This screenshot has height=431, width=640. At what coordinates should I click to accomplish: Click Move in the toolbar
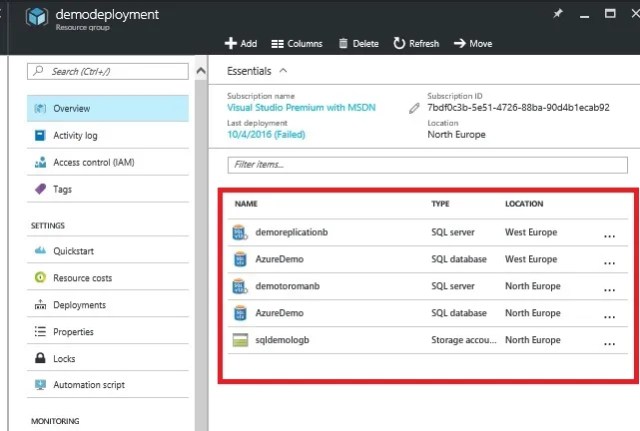[473, 43]
